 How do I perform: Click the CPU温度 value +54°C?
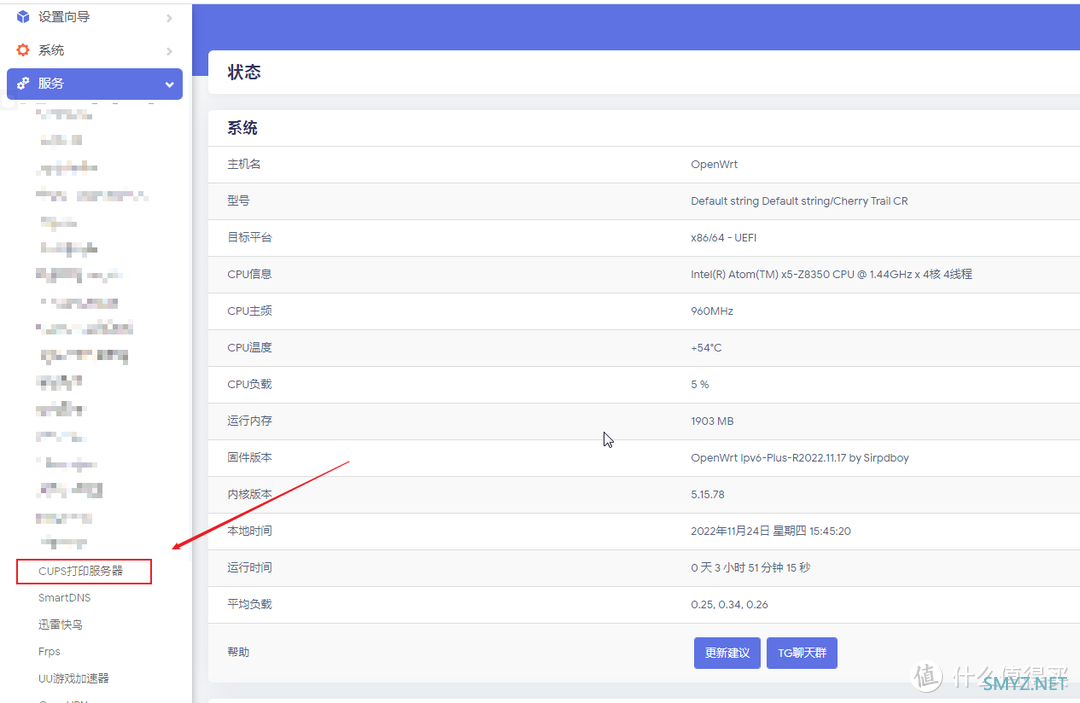click(706, 348)
